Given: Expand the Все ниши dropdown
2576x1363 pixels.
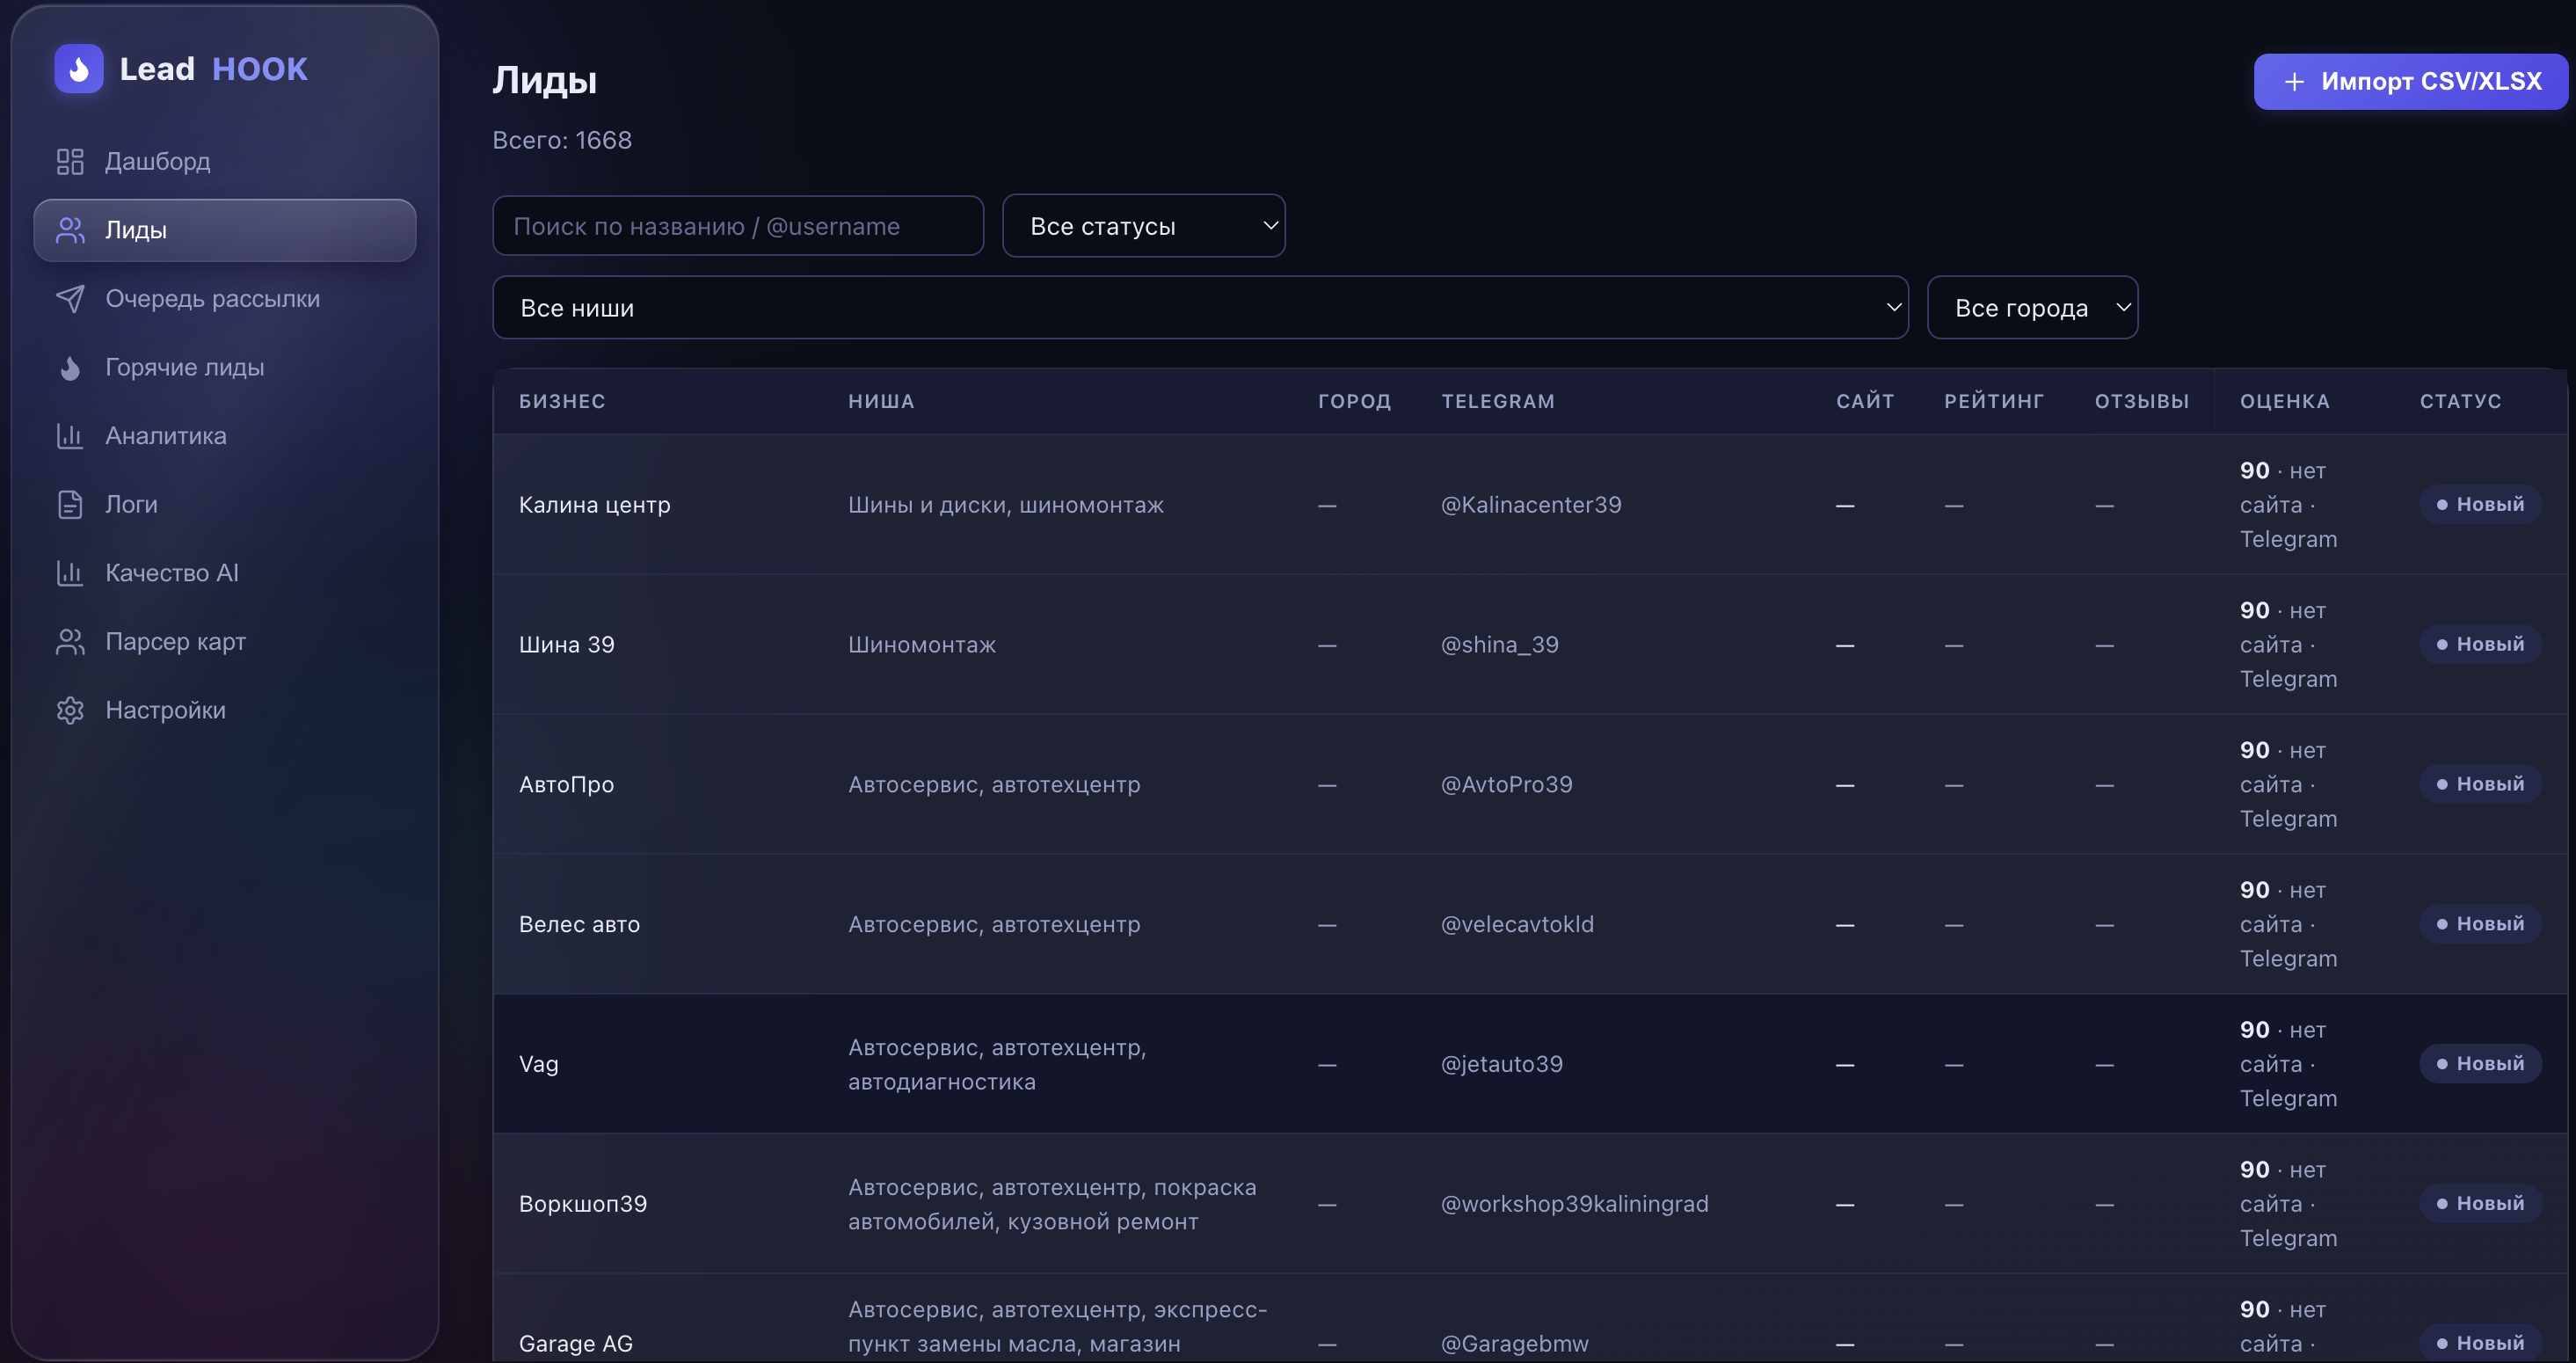Looking at the screenshot, I should click(x=1200, y=308).
